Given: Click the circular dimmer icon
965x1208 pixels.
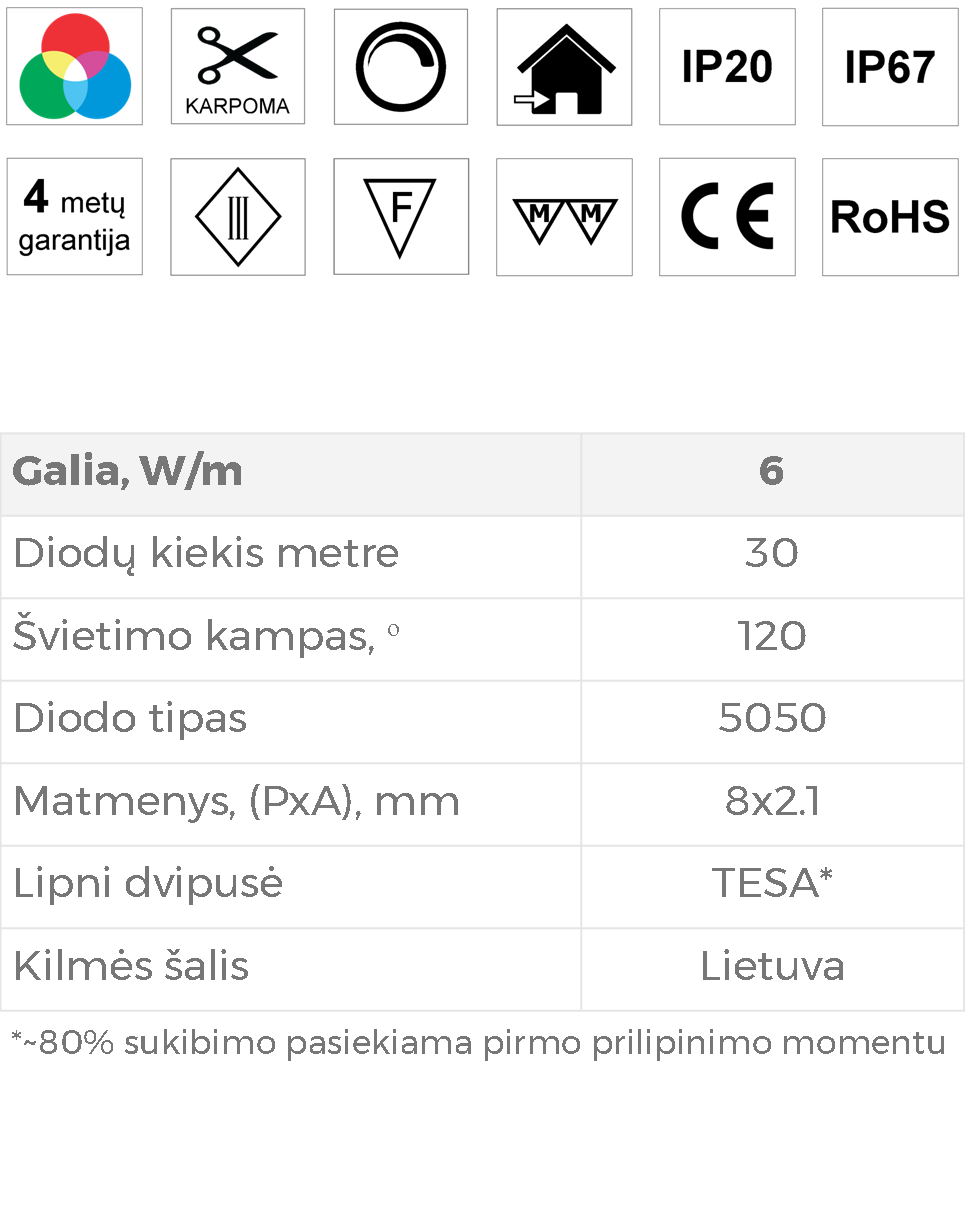Looking at the screenshot, I should [x=401, y=66].
